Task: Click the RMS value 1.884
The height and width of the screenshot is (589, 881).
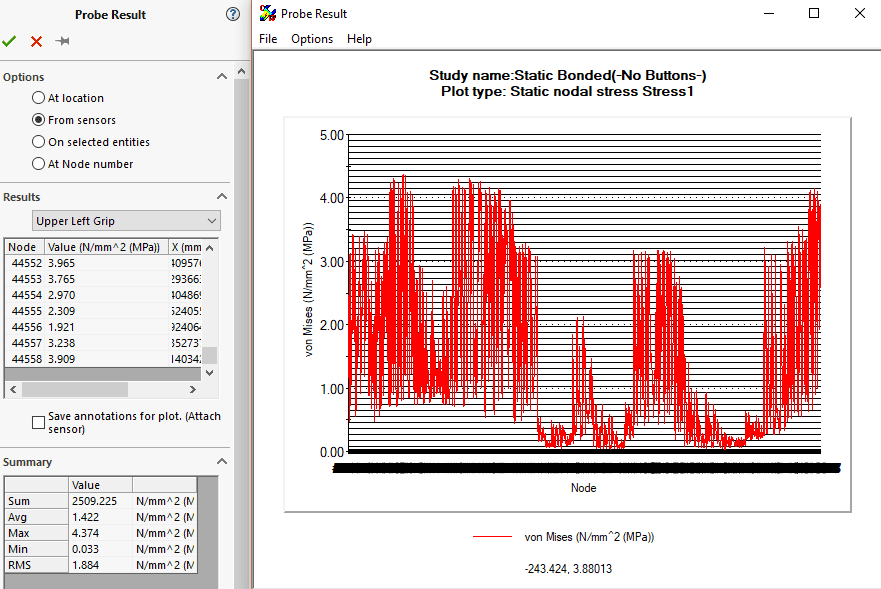Action: click(x=85, y=565)
